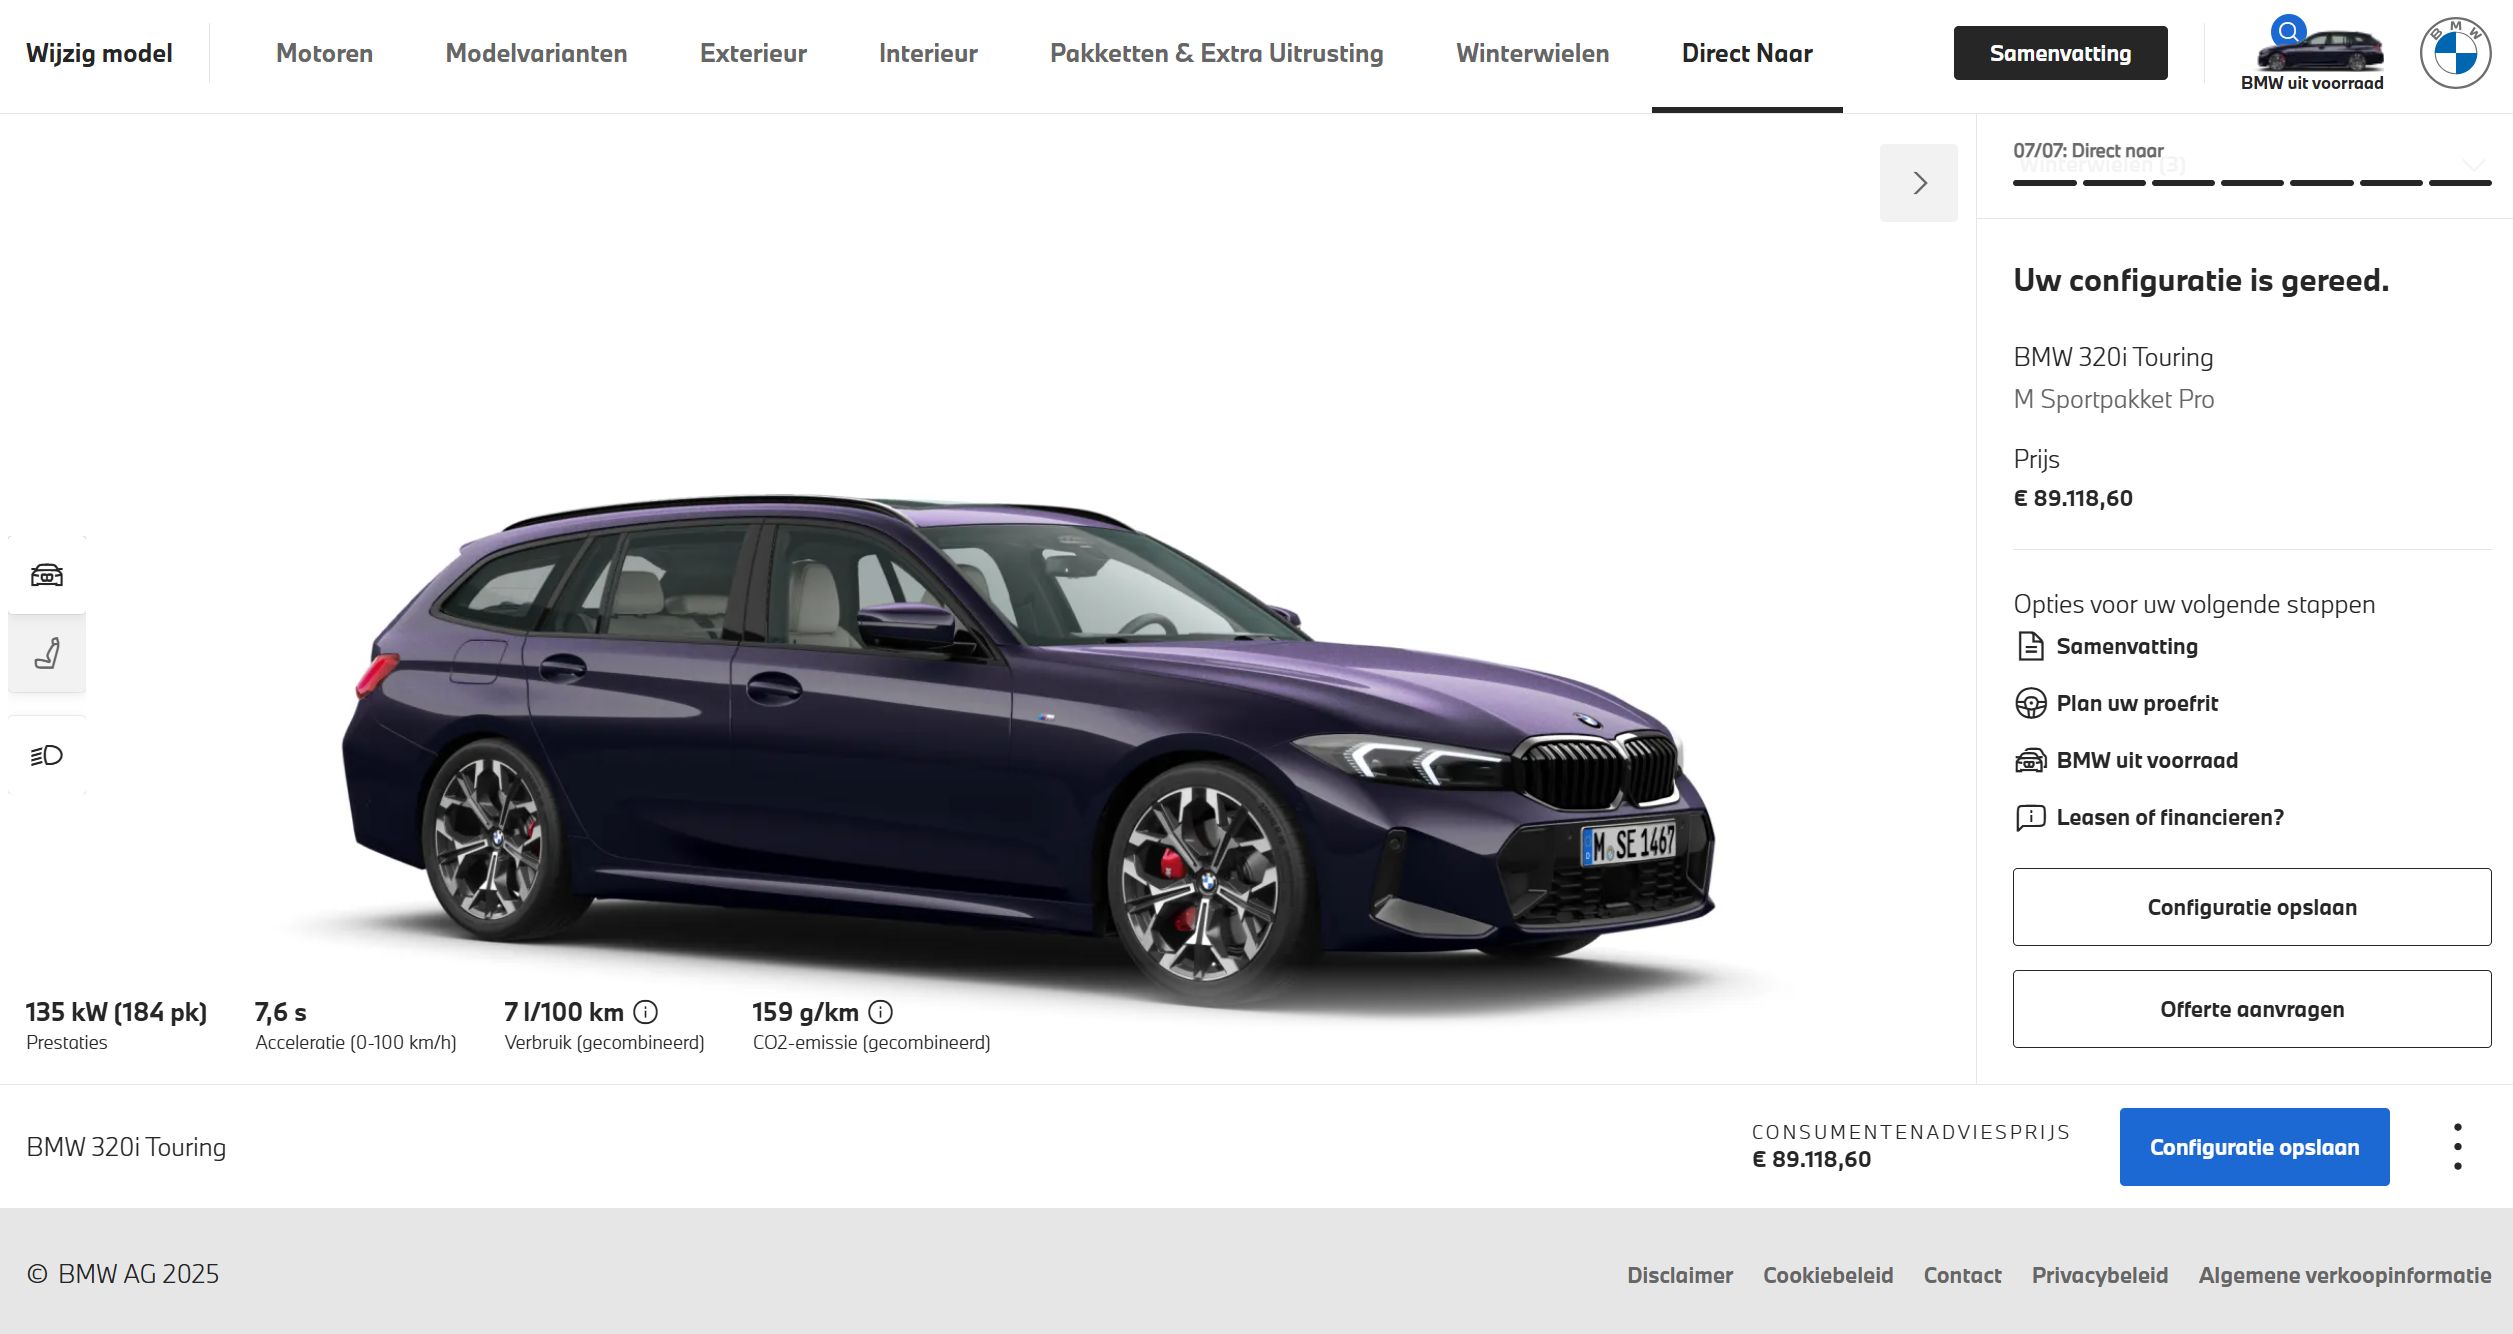Viewport: 2513px width, 1334px height.
Task: Go to the Winterwielen tab
Action: 1533,53
